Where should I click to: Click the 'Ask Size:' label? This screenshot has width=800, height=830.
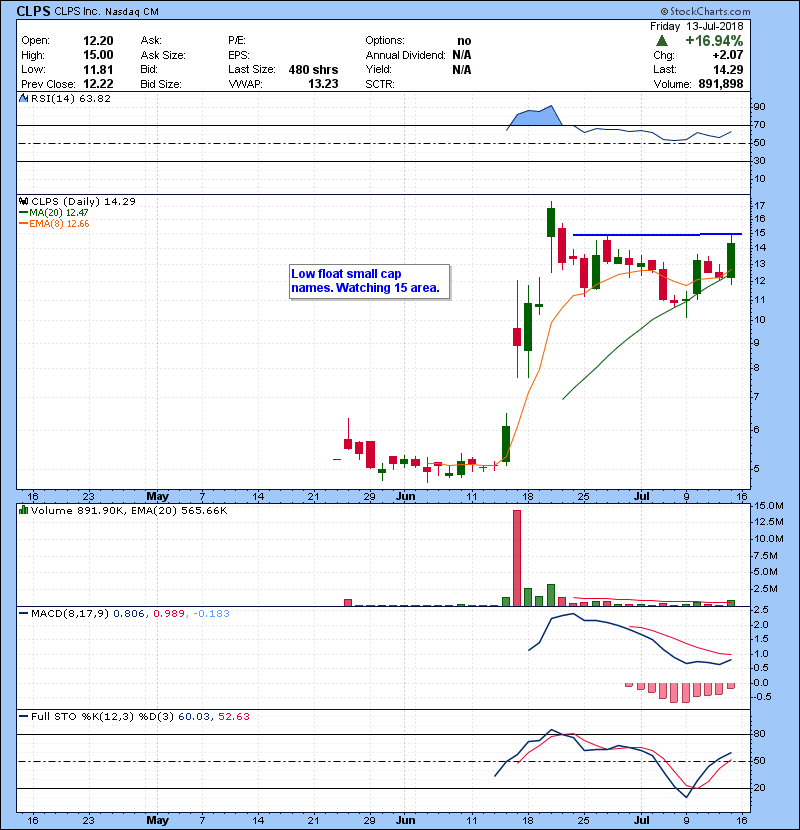coord(163,55)
